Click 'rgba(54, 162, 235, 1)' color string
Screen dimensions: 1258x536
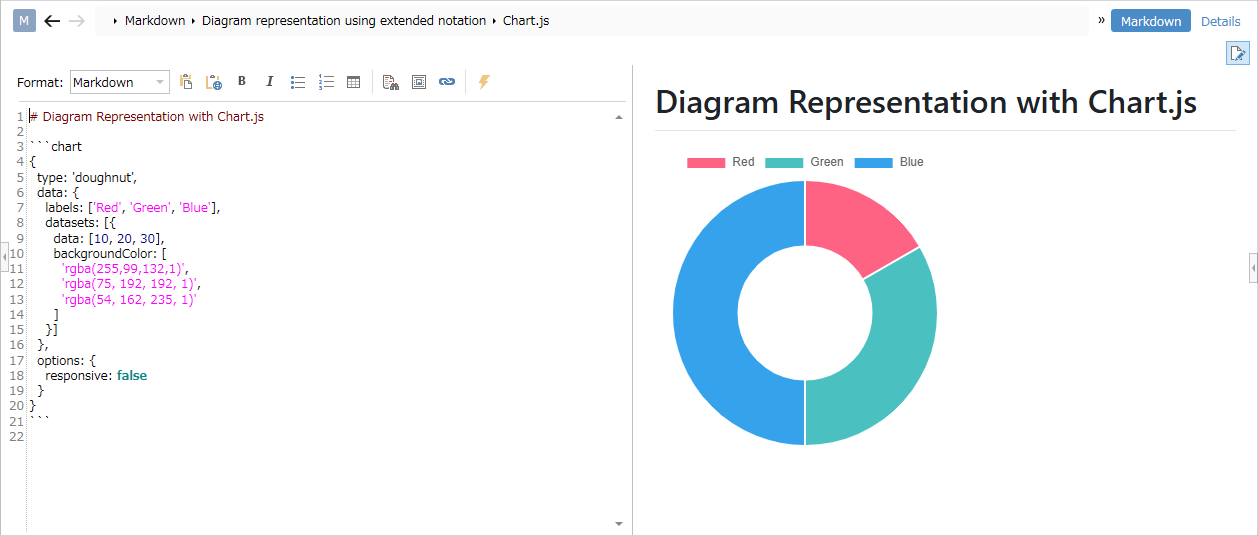[x=129, y=298]
